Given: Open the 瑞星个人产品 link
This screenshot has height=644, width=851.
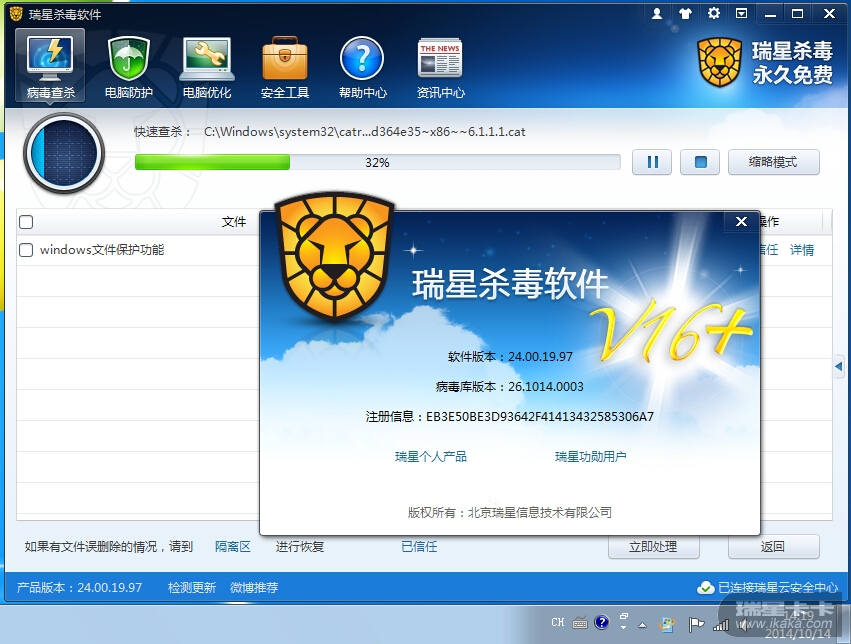Looking at the screenshot, I should [431, 457].
